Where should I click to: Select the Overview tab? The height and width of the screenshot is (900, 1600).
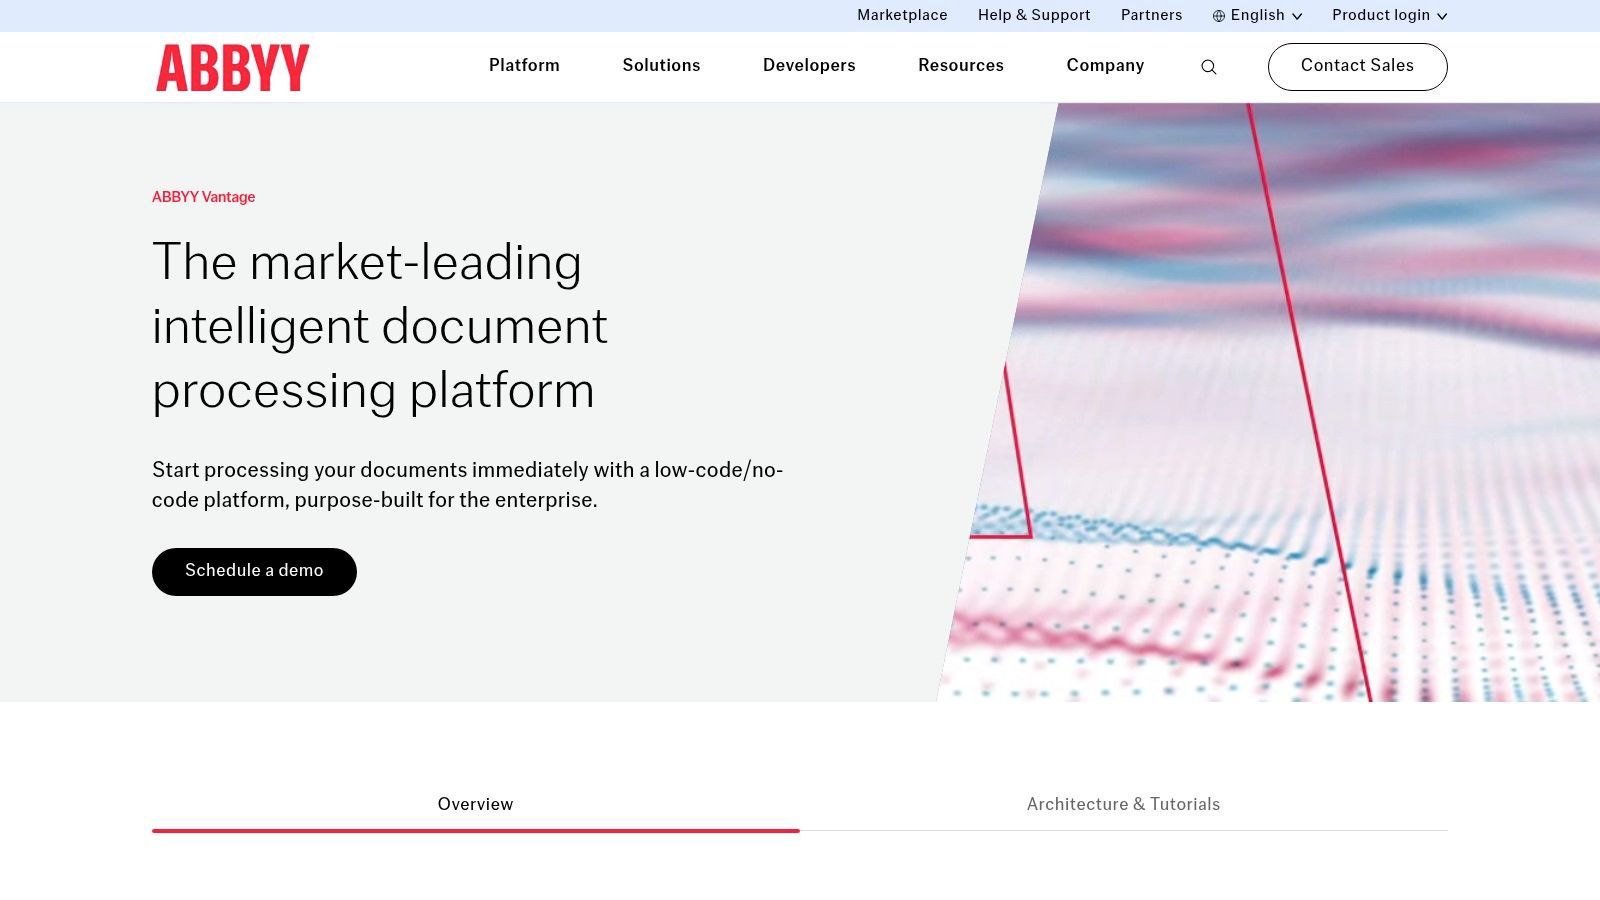pyautogui.click(x=476, y=805)
